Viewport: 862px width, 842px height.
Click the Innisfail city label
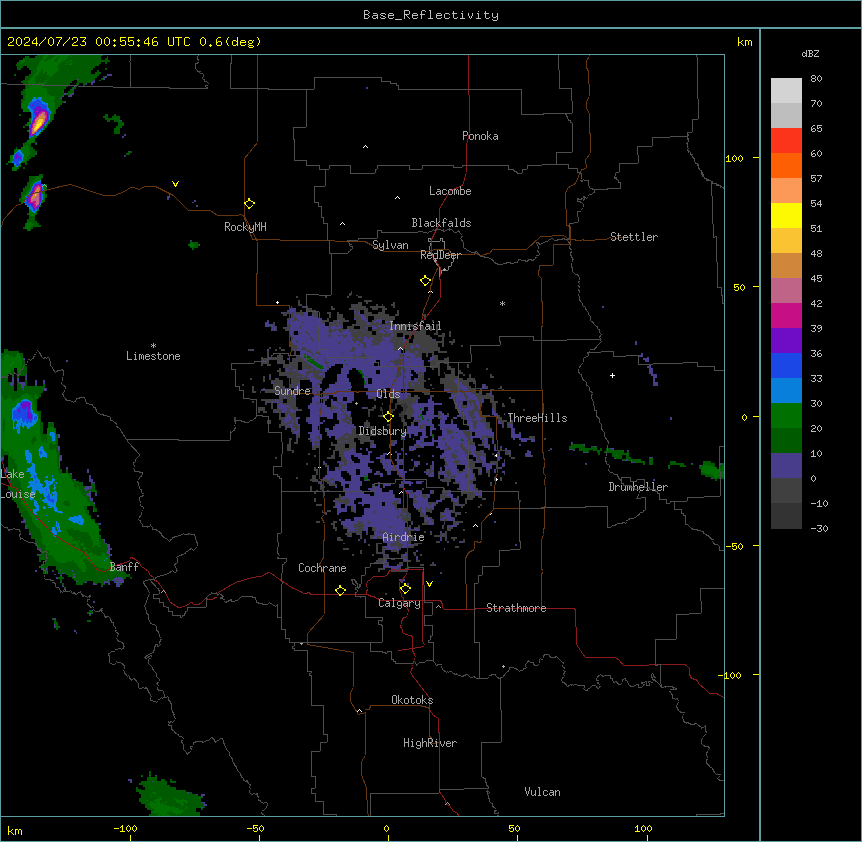tap(415, 326)
